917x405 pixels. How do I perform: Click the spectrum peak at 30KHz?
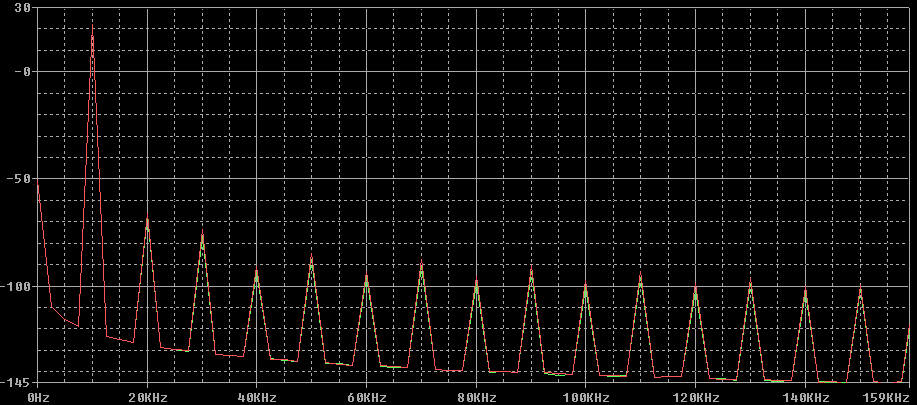[x=202, y=233]
